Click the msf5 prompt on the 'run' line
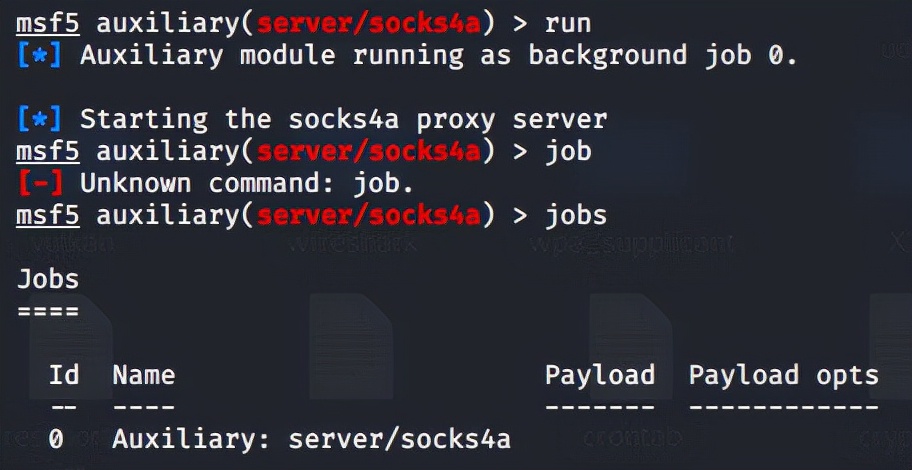Image resolution: width=912 pixels, height=470 pixels. 48,24
